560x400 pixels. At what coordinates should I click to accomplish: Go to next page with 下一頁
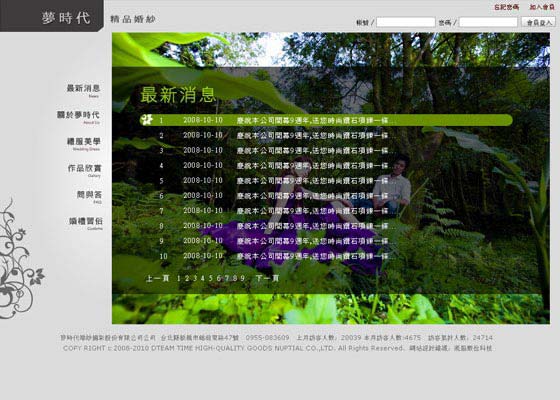[x=267, y=278]
